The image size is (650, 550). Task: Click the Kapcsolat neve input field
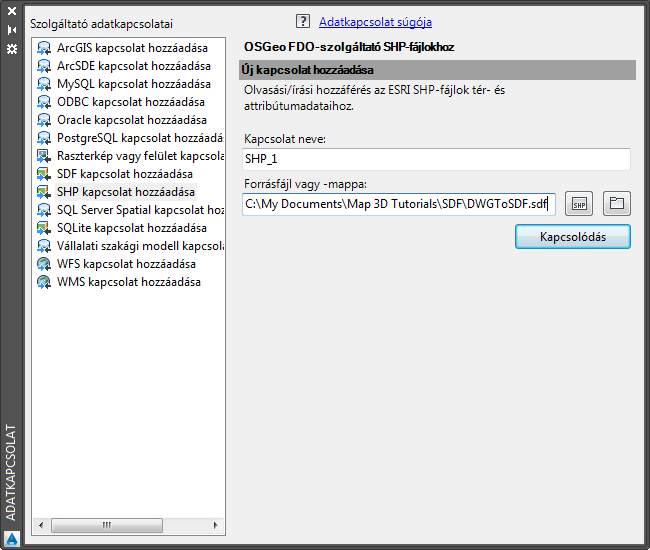[436, 159]
